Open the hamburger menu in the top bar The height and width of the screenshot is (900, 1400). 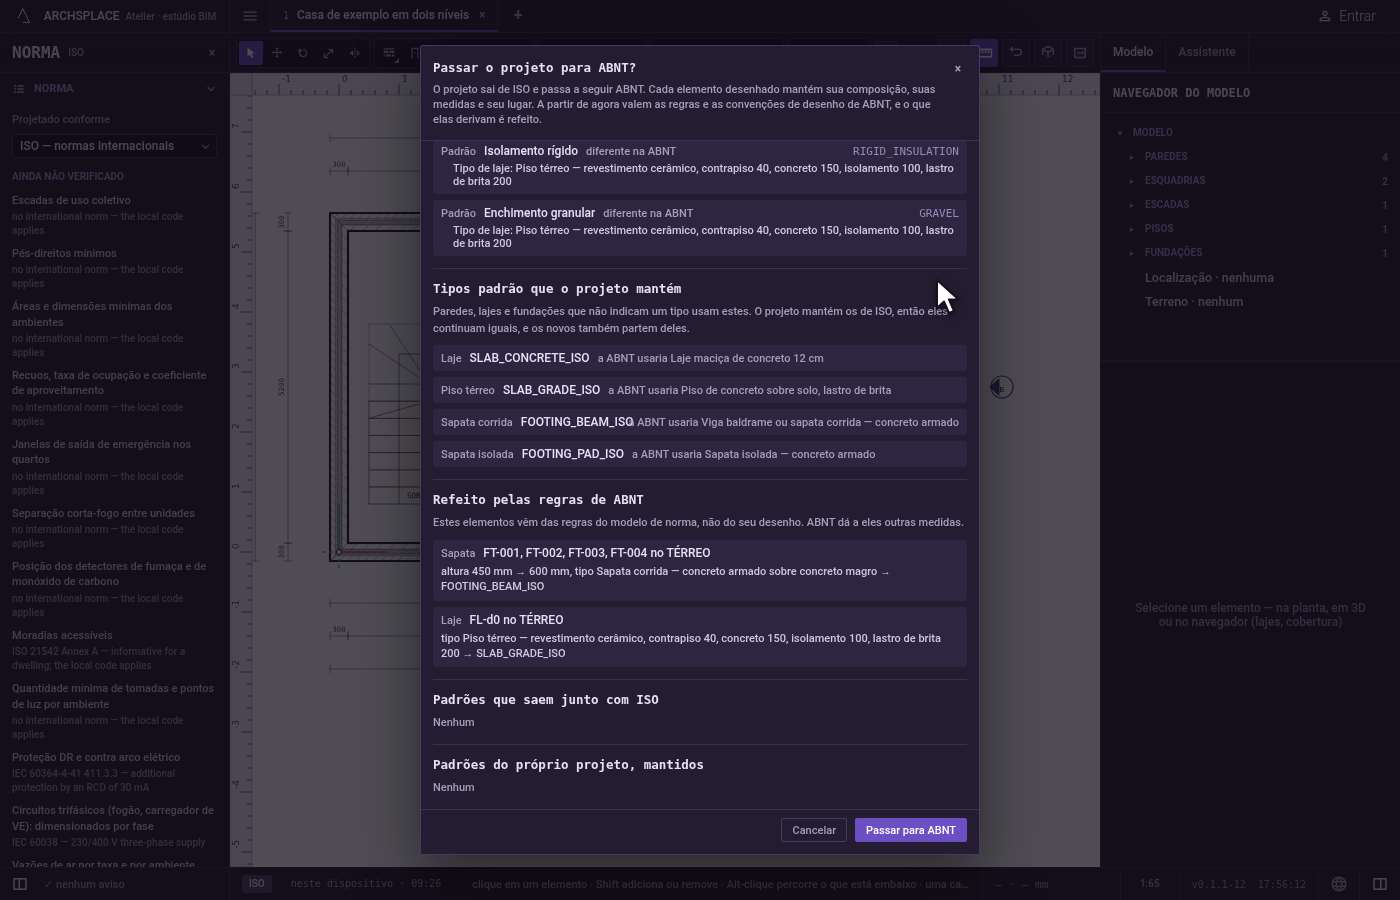coord(250,16)
